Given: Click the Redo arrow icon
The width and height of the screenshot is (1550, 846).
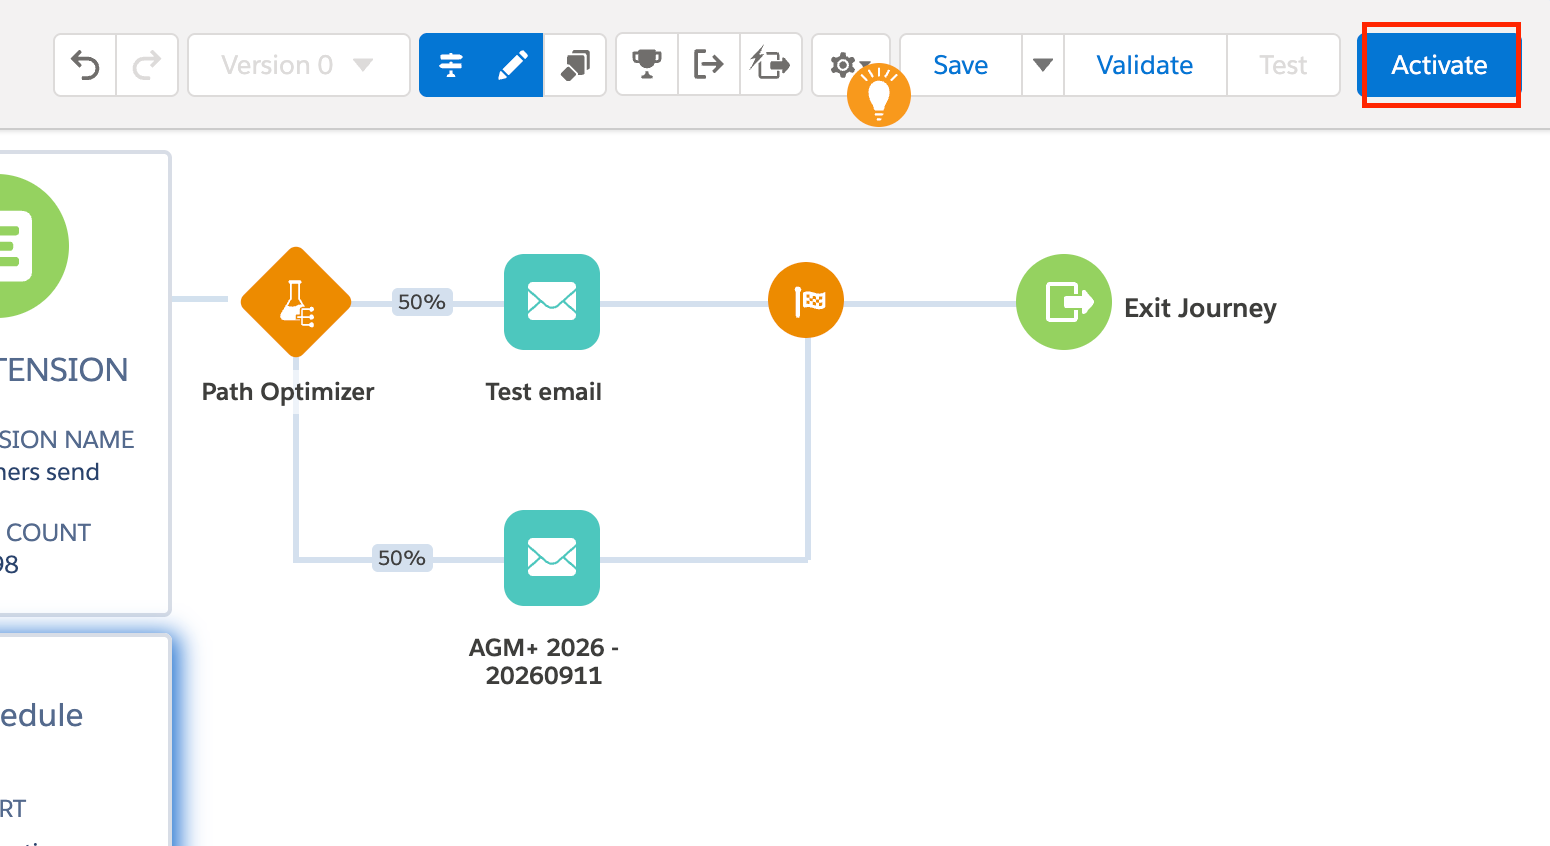Looking at the screenshot, I should pyautogui.click(x=147, y=65).
